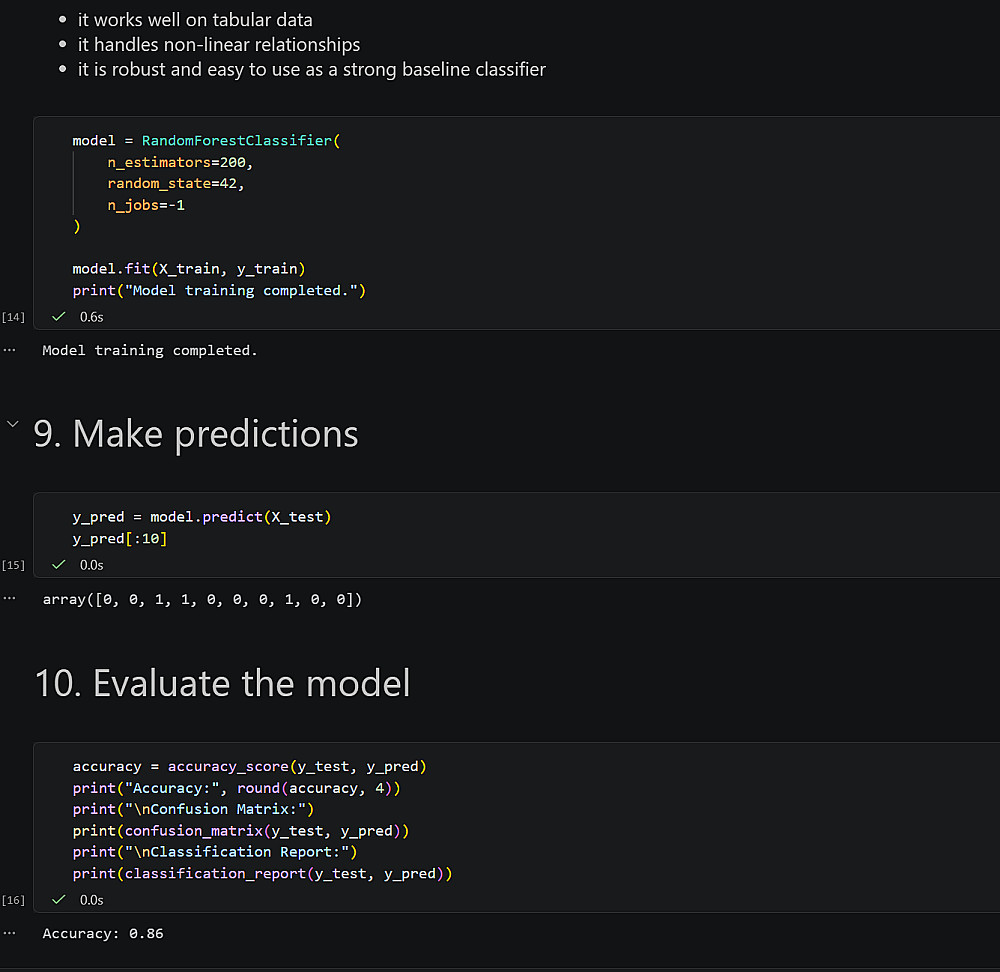Click the 0.6s execution time label
The height and width of the screenshot is (972, 1000).
tap(92, 316)
